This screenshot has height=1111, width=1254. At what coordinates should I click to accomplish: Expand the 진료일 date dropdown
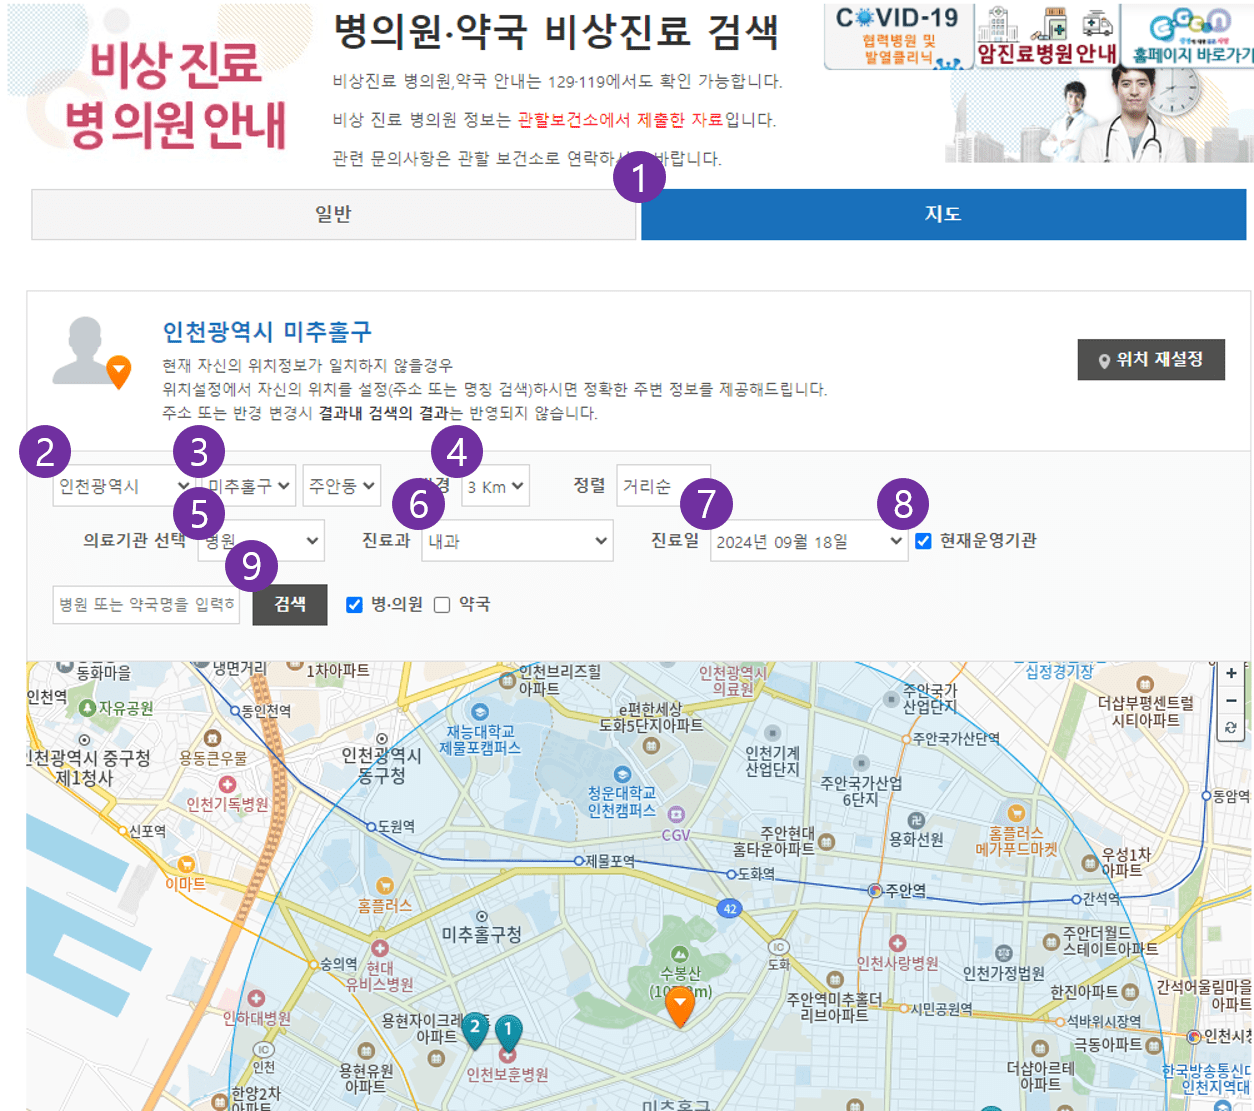click(808, 540)
